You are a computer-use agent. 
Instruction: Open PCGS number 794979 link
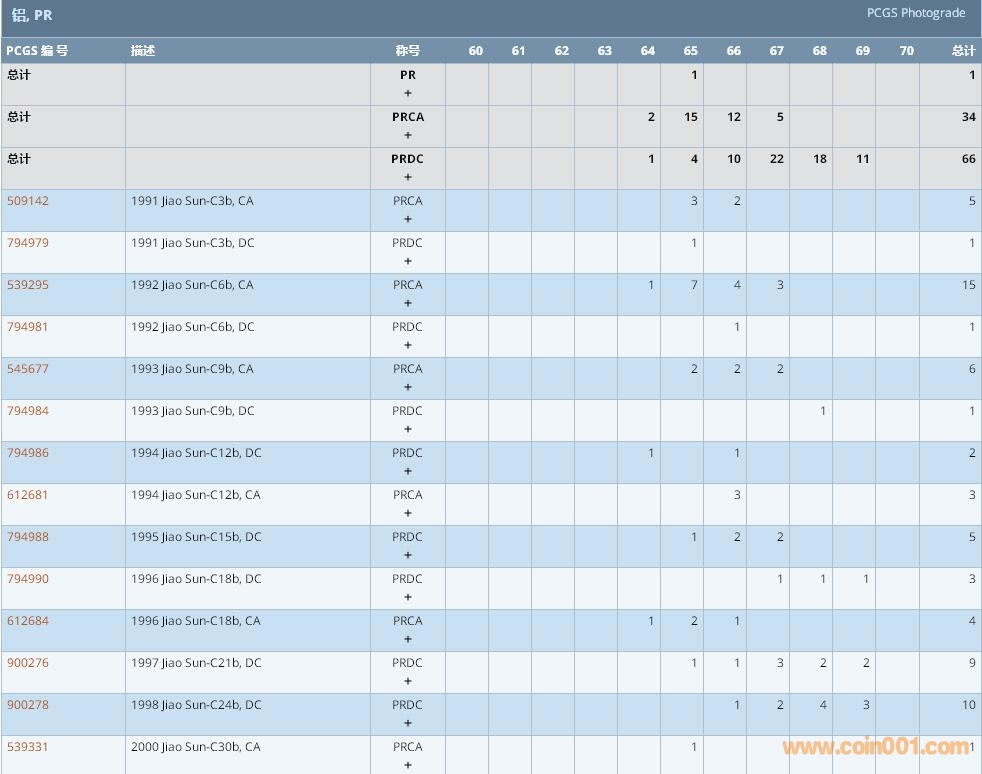[28, 243]
